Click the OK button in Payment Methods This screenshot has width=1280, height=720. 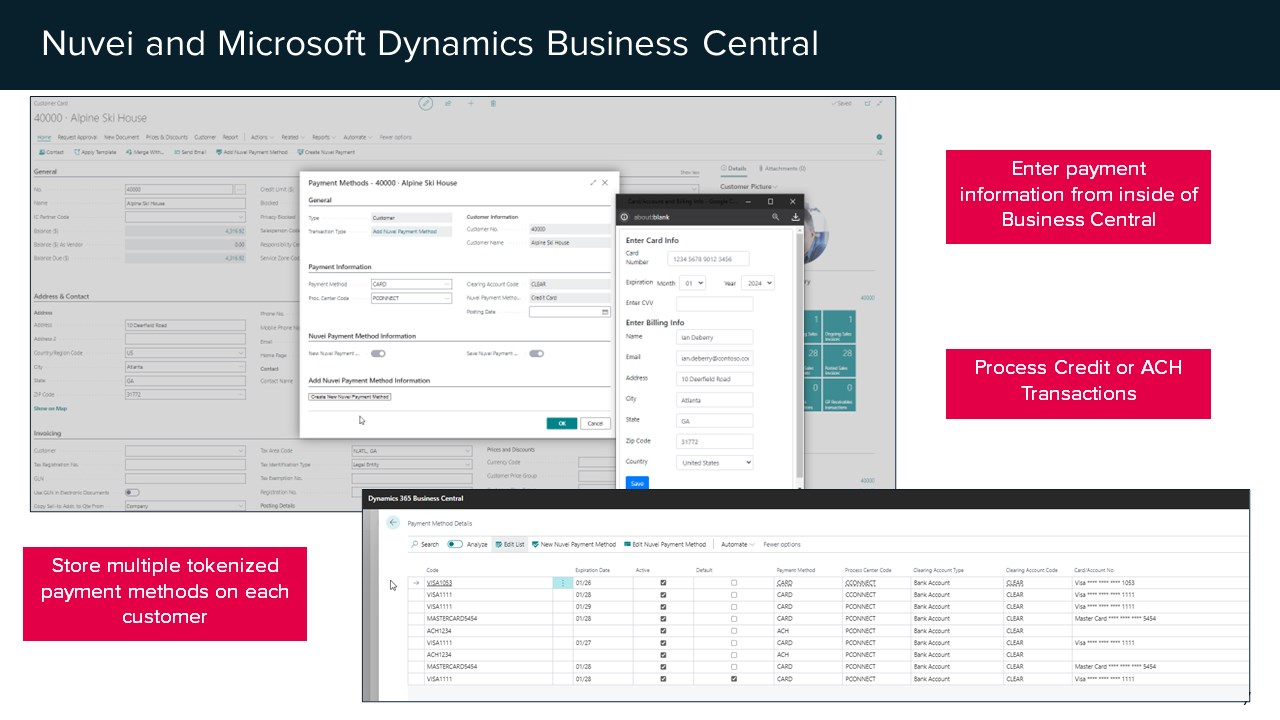[561, 423]
